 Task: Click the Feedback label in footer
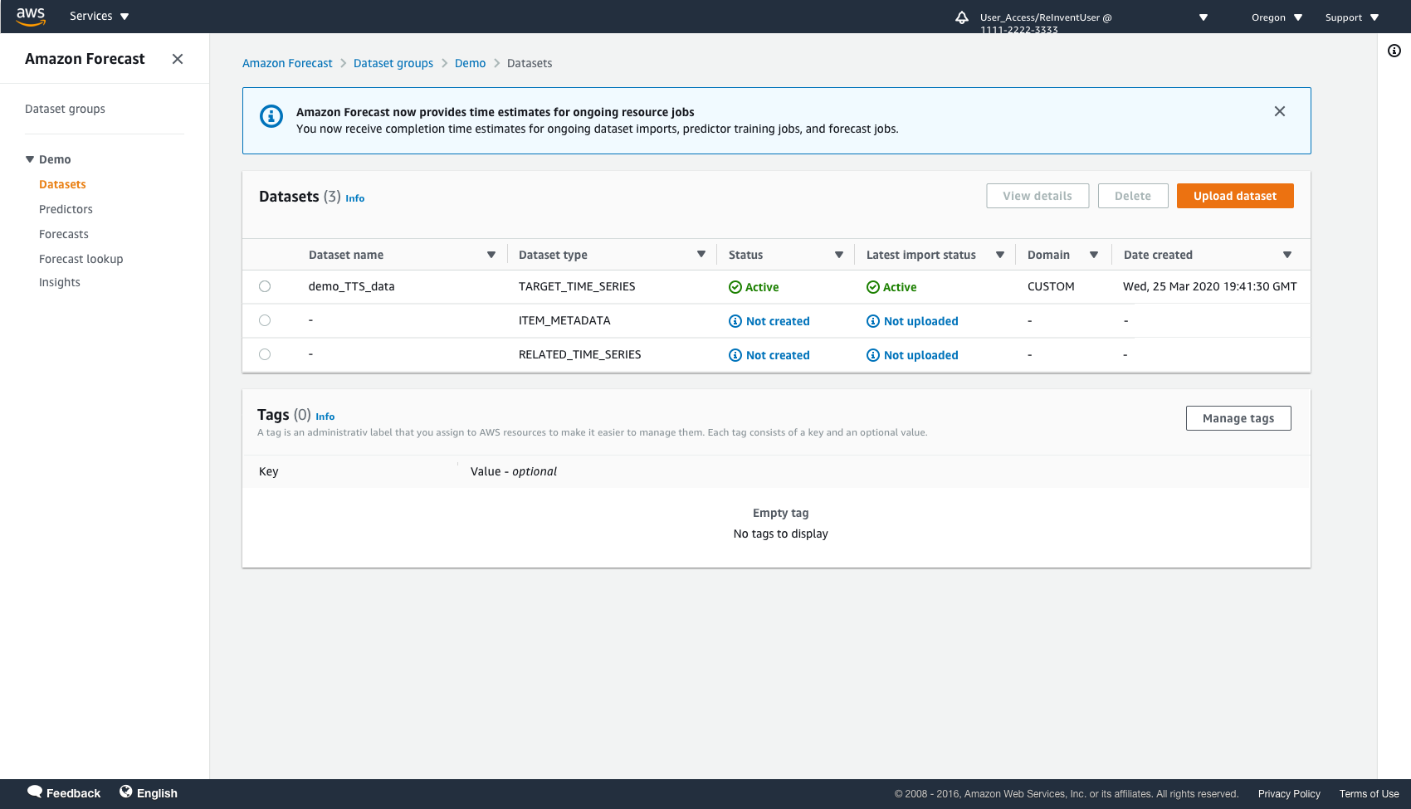73,793
